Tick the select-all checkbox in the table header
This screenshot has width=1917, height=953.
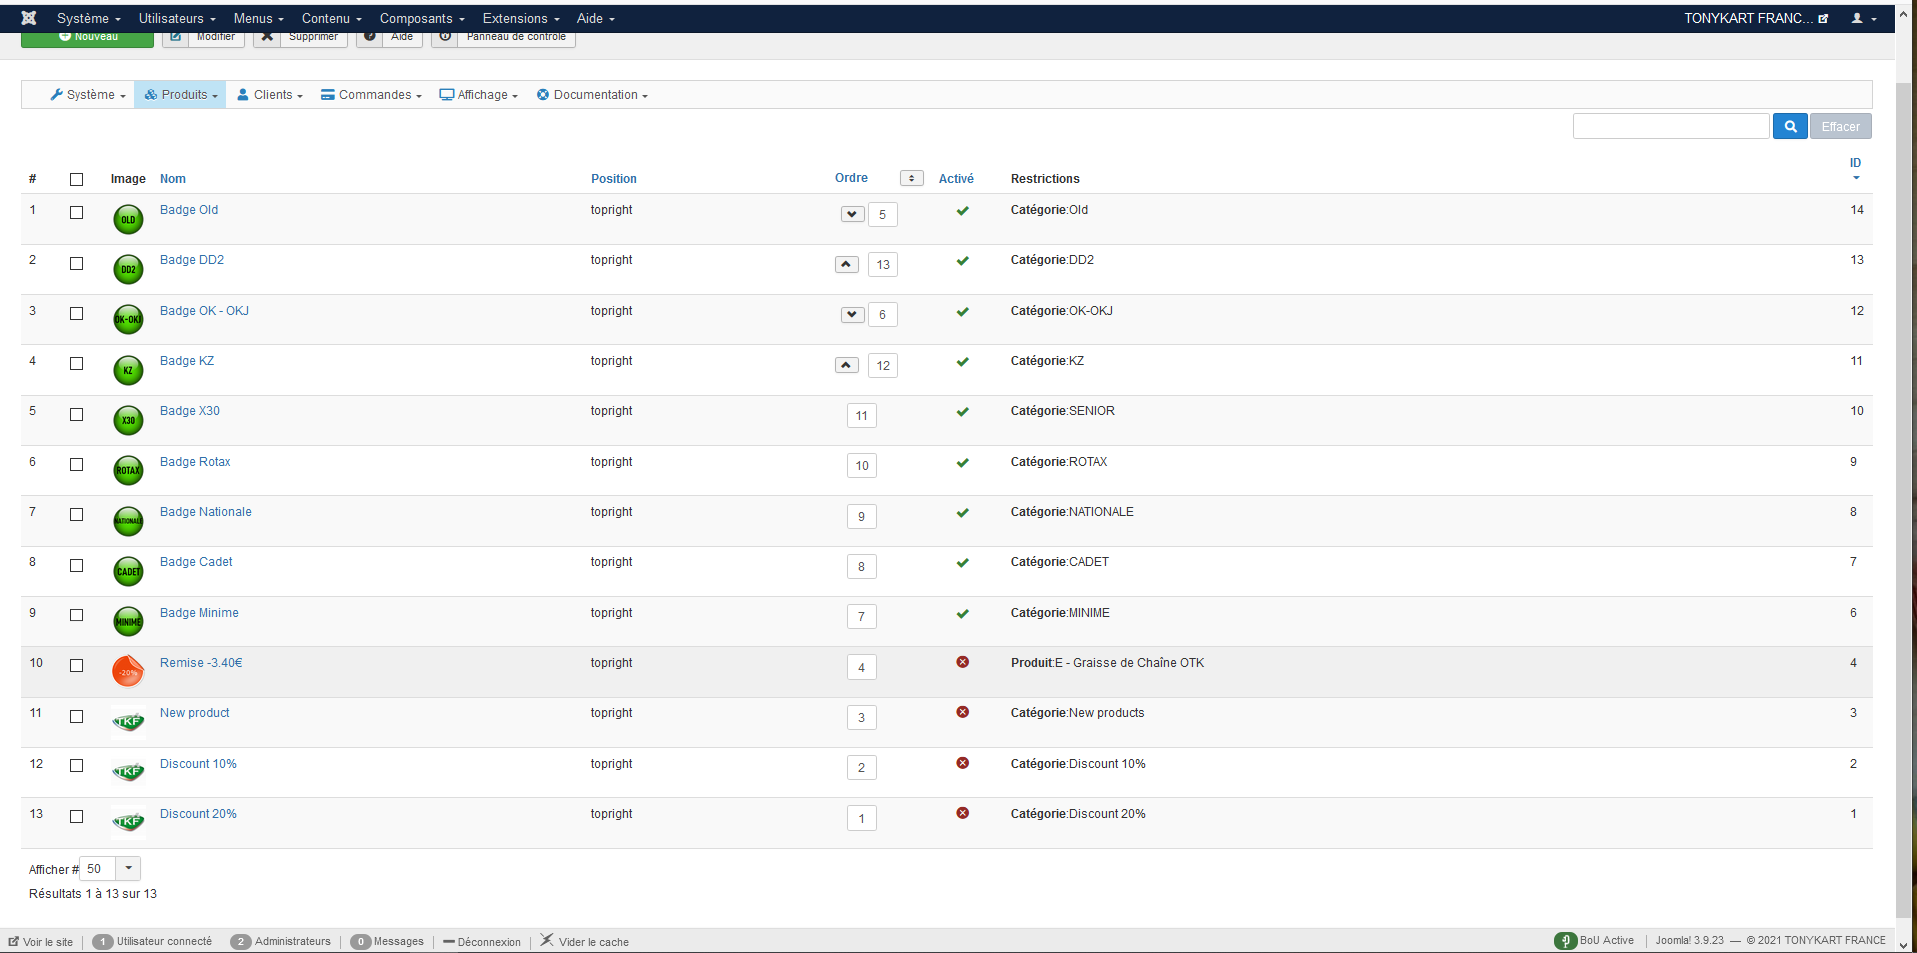click(76, 179)
